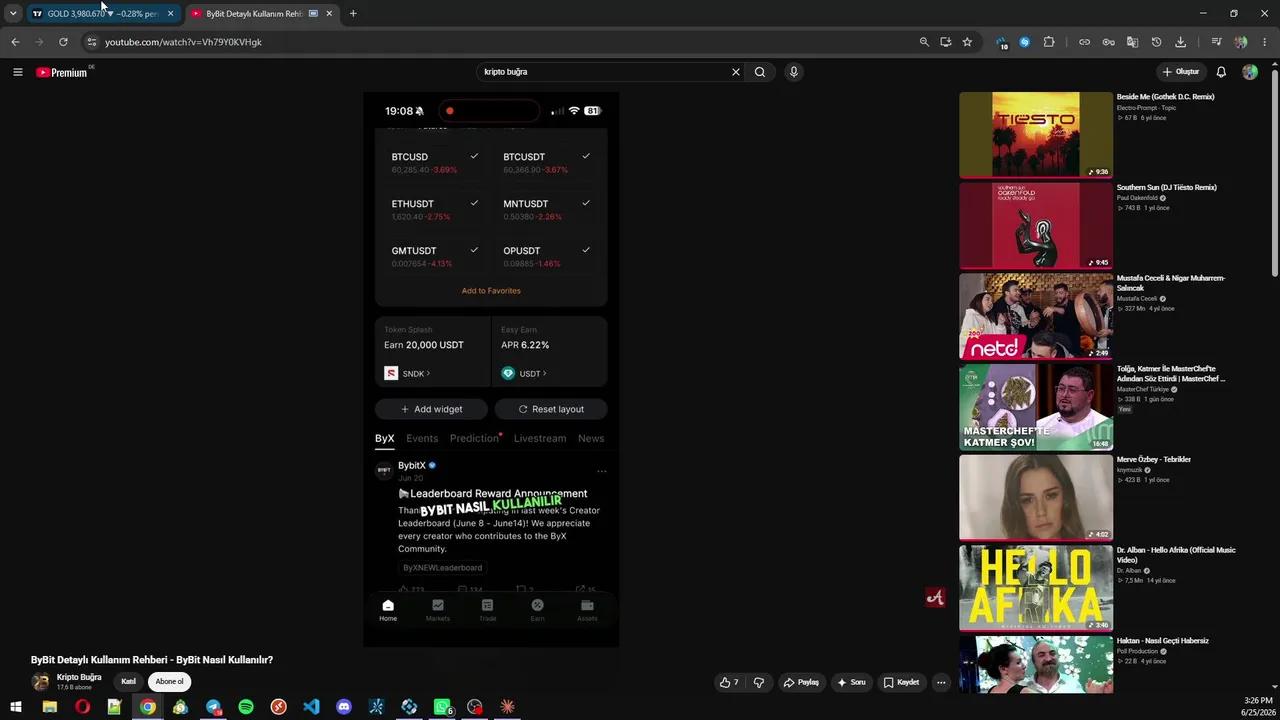Open Merve Özbey Tebrikler thumbnail
This screenshot has height=720, width=1280.
(1036, 498)
